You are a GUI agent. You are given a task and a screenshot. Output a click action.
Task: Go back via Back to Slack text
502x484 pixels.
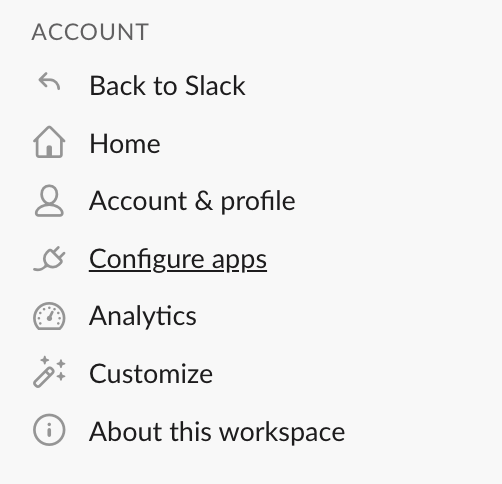click(x=168, y=86)
